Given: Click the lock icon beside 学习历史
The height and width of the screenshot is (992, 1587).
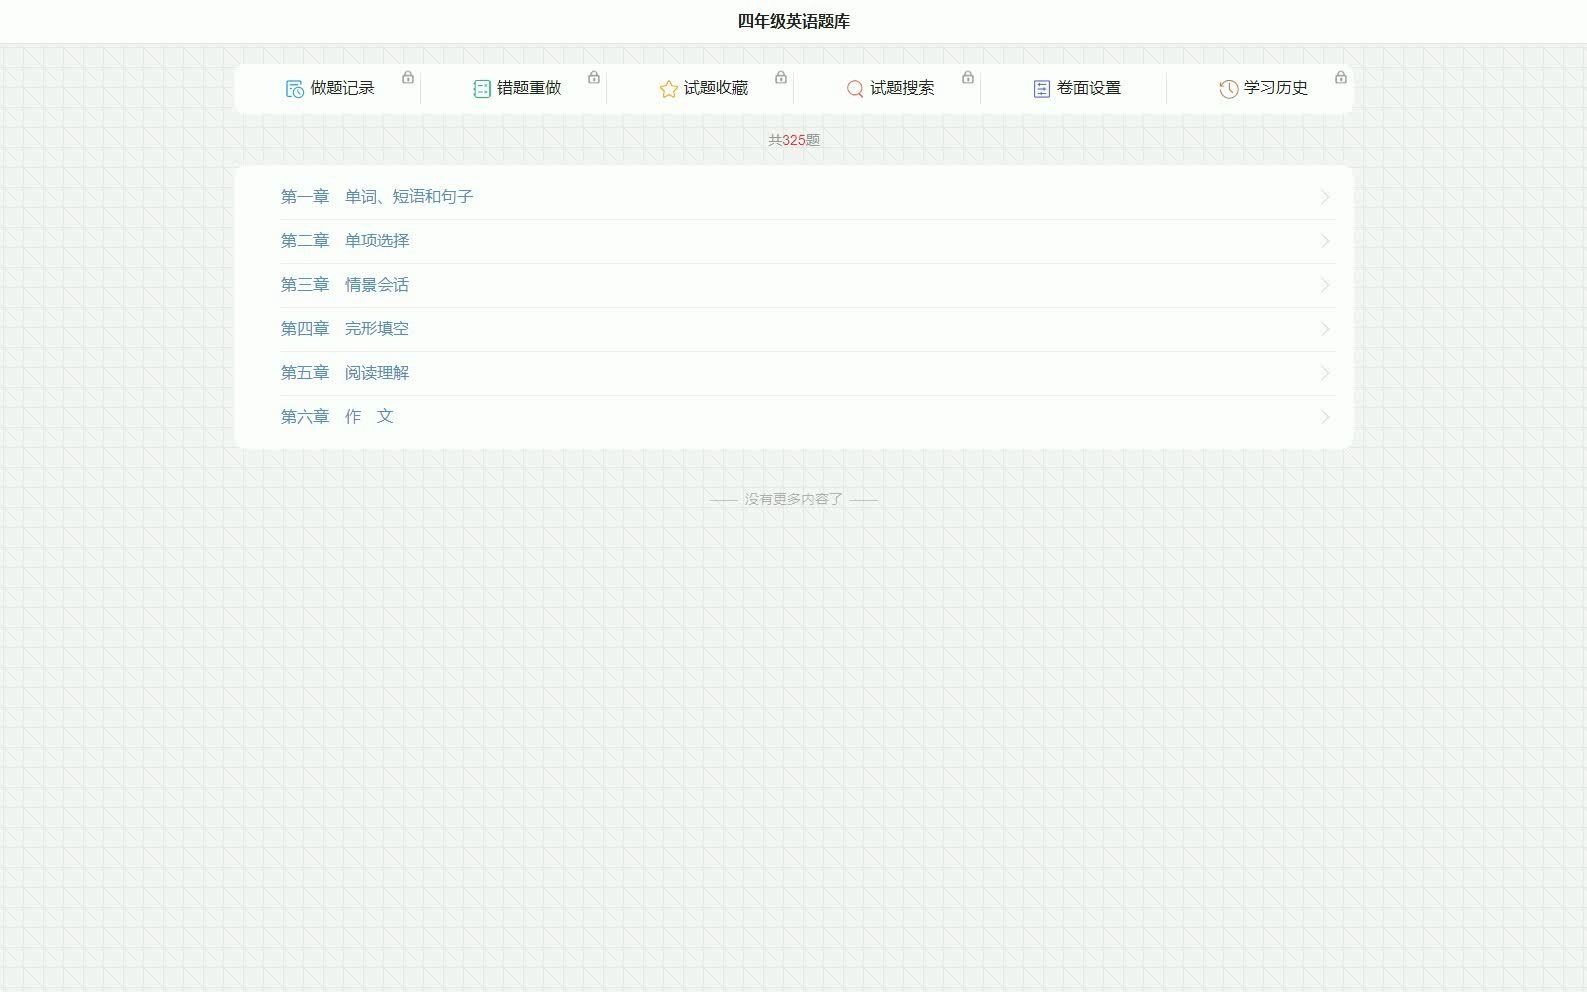Looking at the screenshot, I should coord(1341,77).
